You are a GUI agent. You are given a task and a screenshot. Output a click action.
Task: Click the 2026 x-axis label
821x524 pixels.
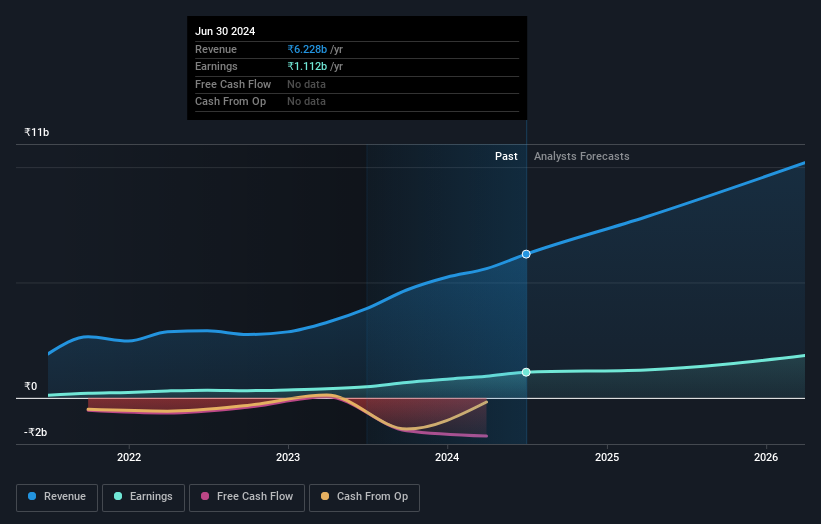coord(766,457)
